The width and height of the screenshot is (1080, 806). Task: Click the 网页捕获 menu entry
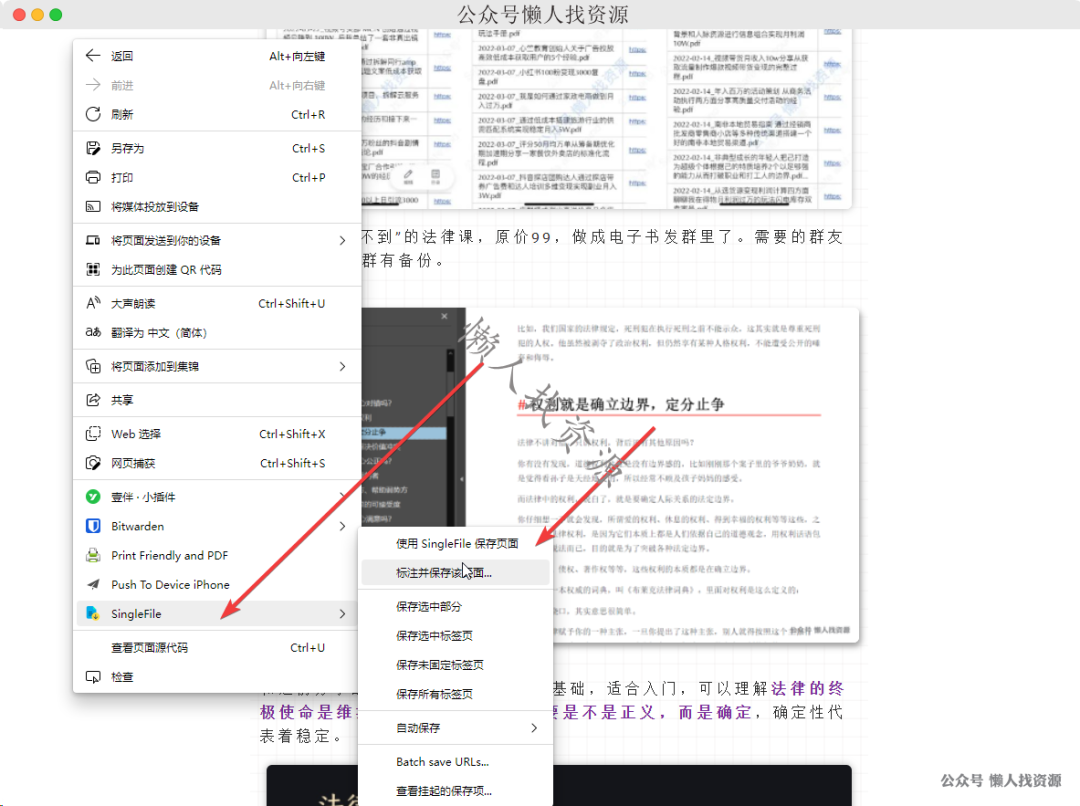[x=217, y=463]
